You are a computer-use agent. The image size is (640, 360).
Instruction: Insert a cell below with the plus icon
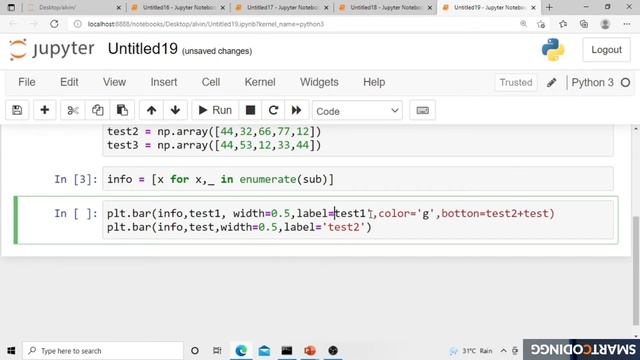44,110
